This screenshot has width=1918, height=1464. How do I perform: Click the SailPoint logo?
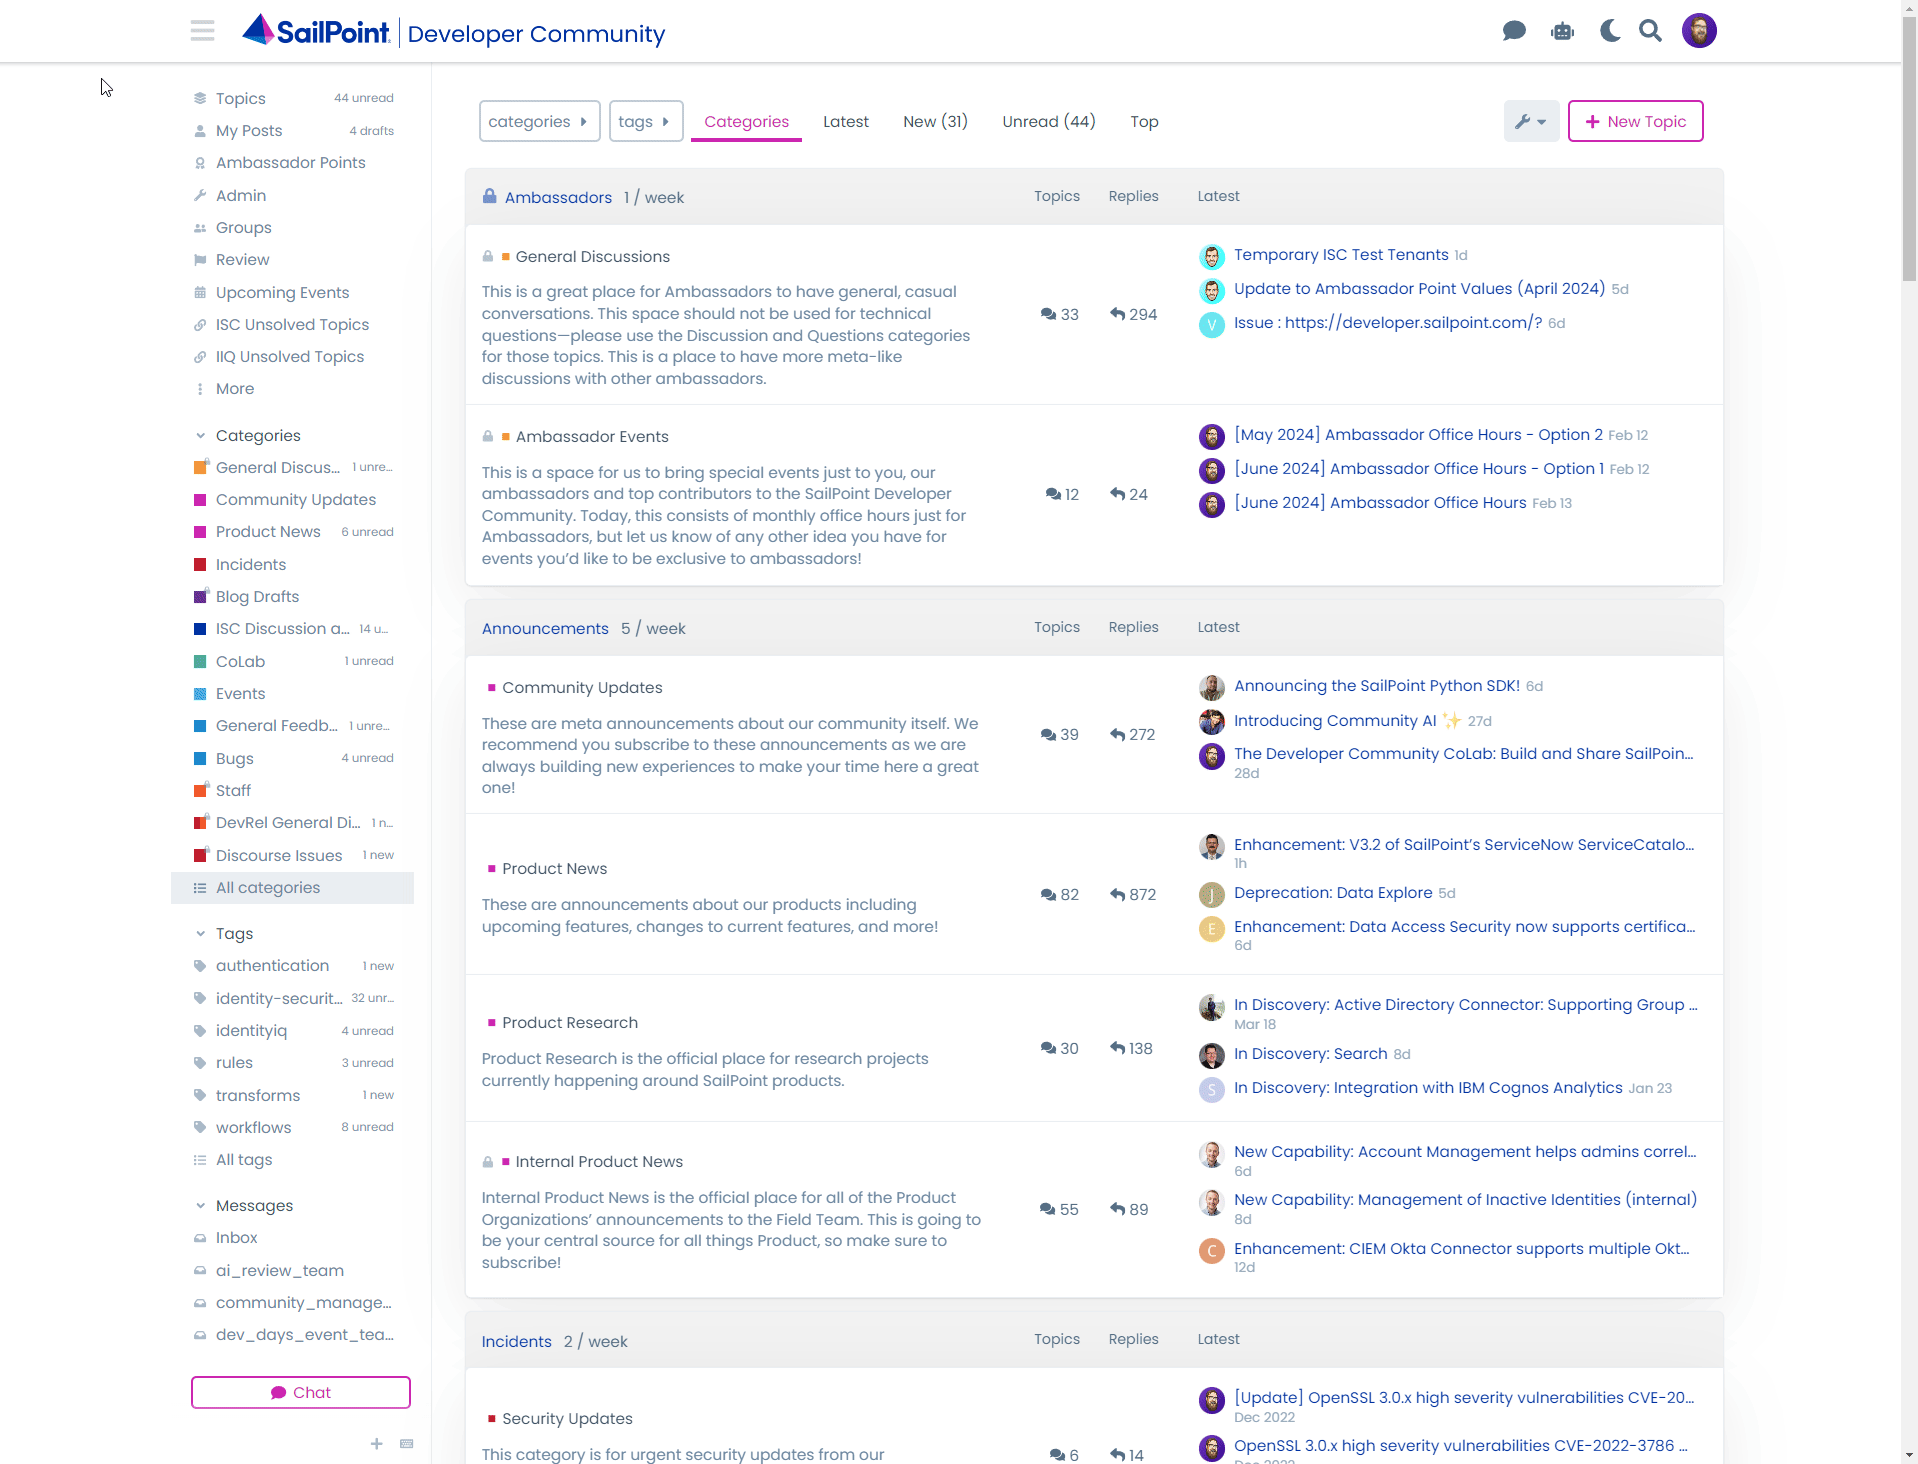[x=316, y=32]
